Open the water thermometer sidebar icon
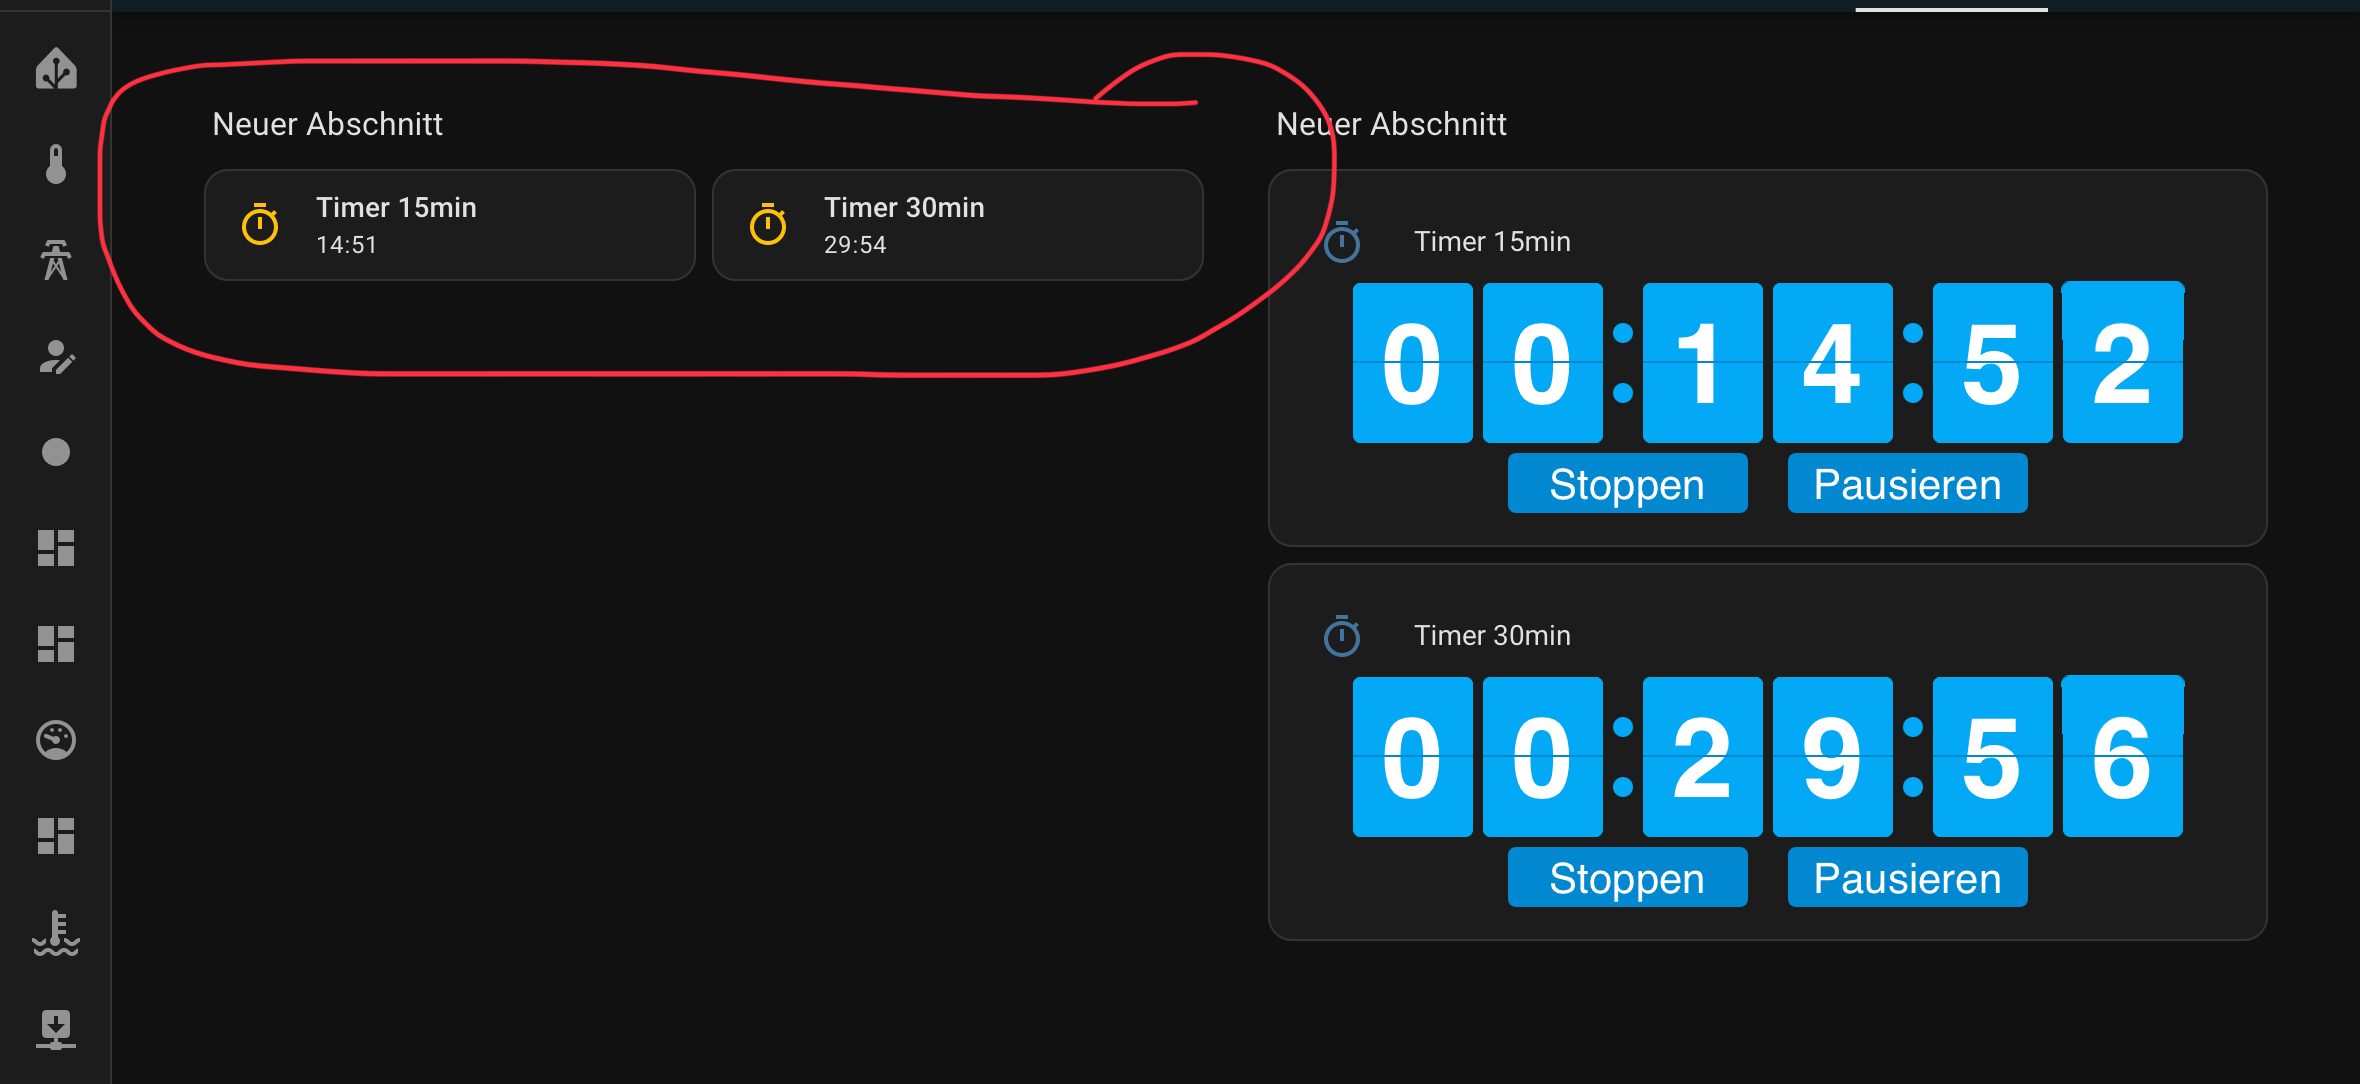This screenshot has width=2360, height=1084. [x=56, y=932]
